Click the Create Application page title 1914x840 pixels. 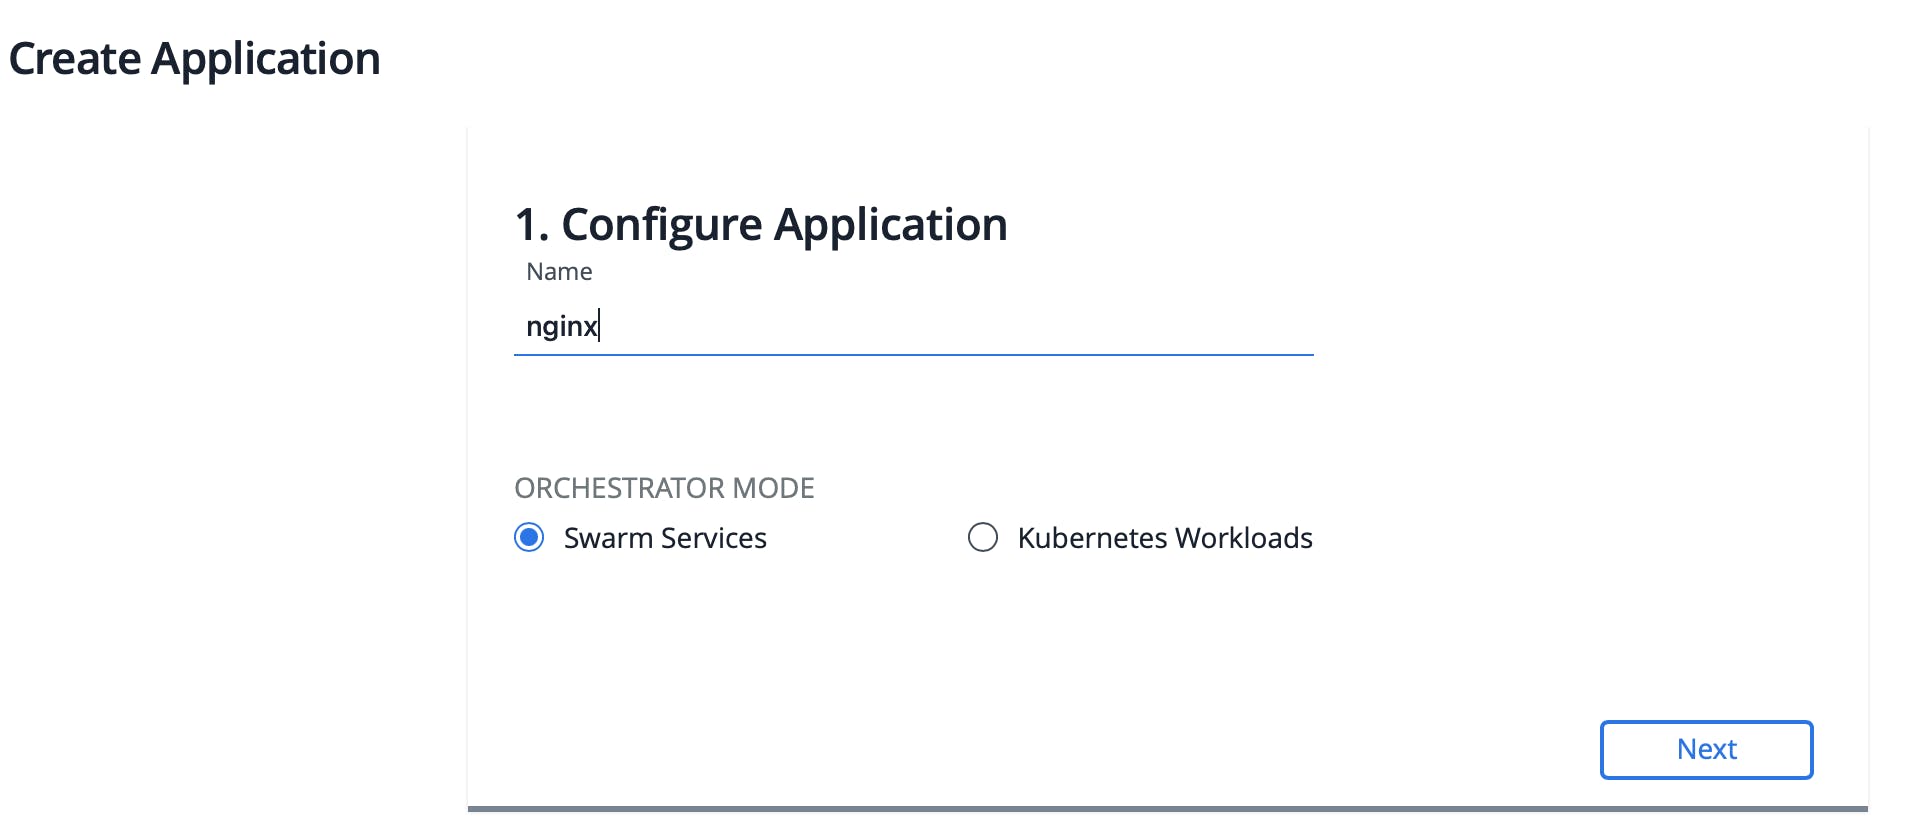click(195, 59)
